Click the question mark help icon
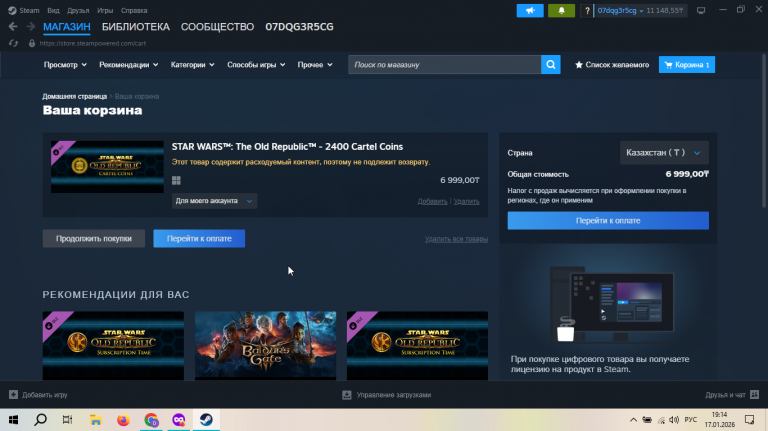This screenshot has width=768, height=431. click(x=587, y=10)
